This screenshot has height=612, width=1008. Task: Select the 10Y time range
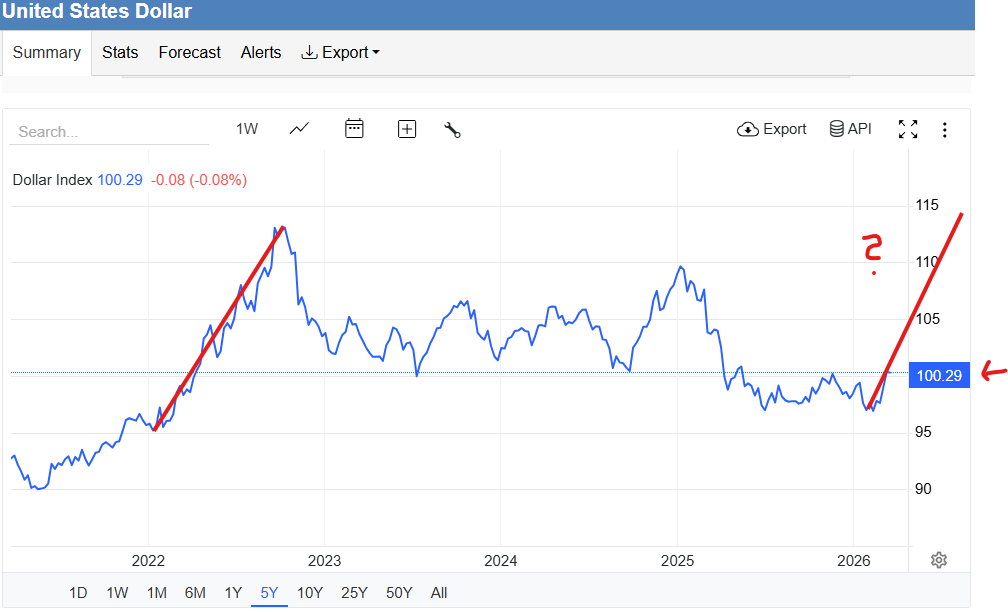[x=310, y=593]
